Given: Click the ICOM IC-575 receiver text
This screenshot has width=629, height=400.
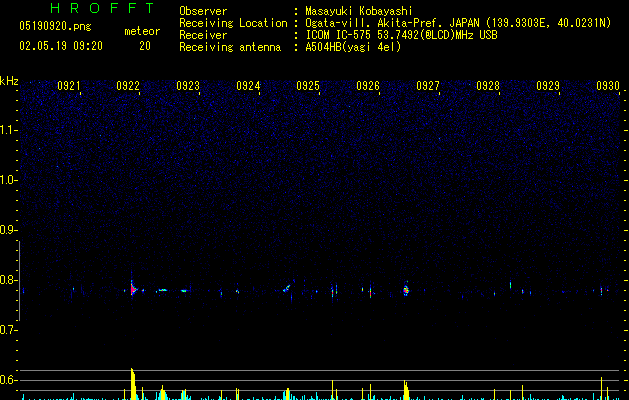Looking at the screenshot, I should point(401,35).
